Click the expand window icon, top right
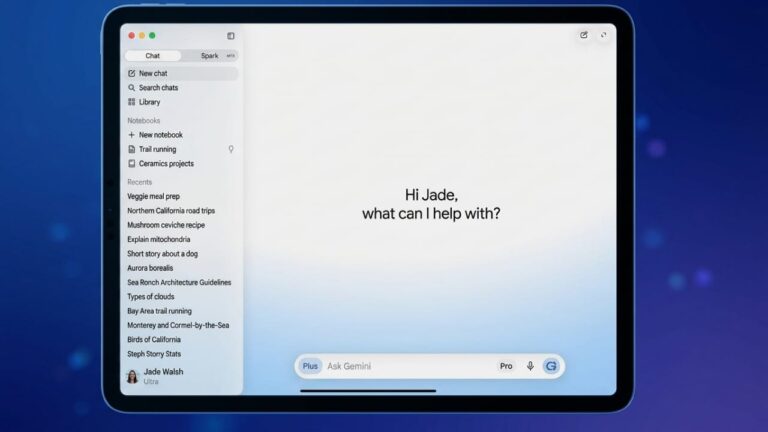This screenshot has height=432, width=768. 603,35
